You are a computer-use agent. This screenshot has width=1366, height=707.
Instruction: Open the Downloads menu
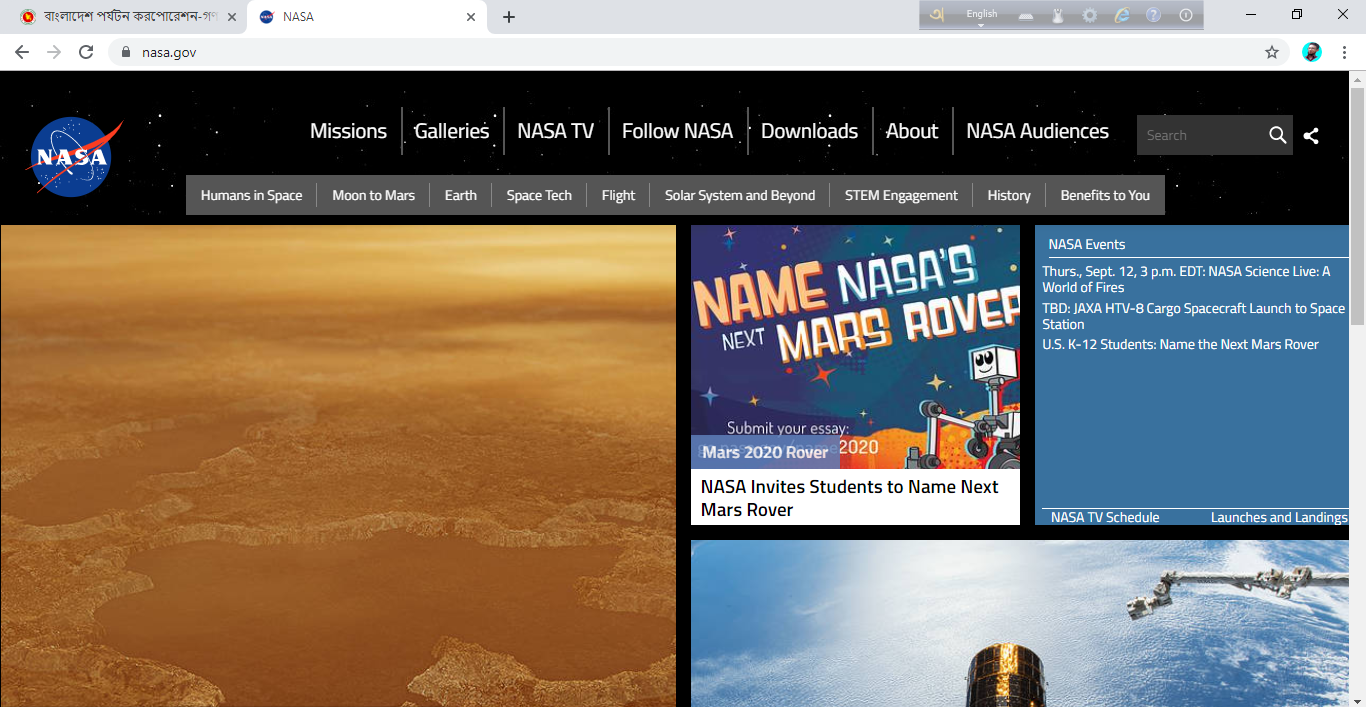809,131
